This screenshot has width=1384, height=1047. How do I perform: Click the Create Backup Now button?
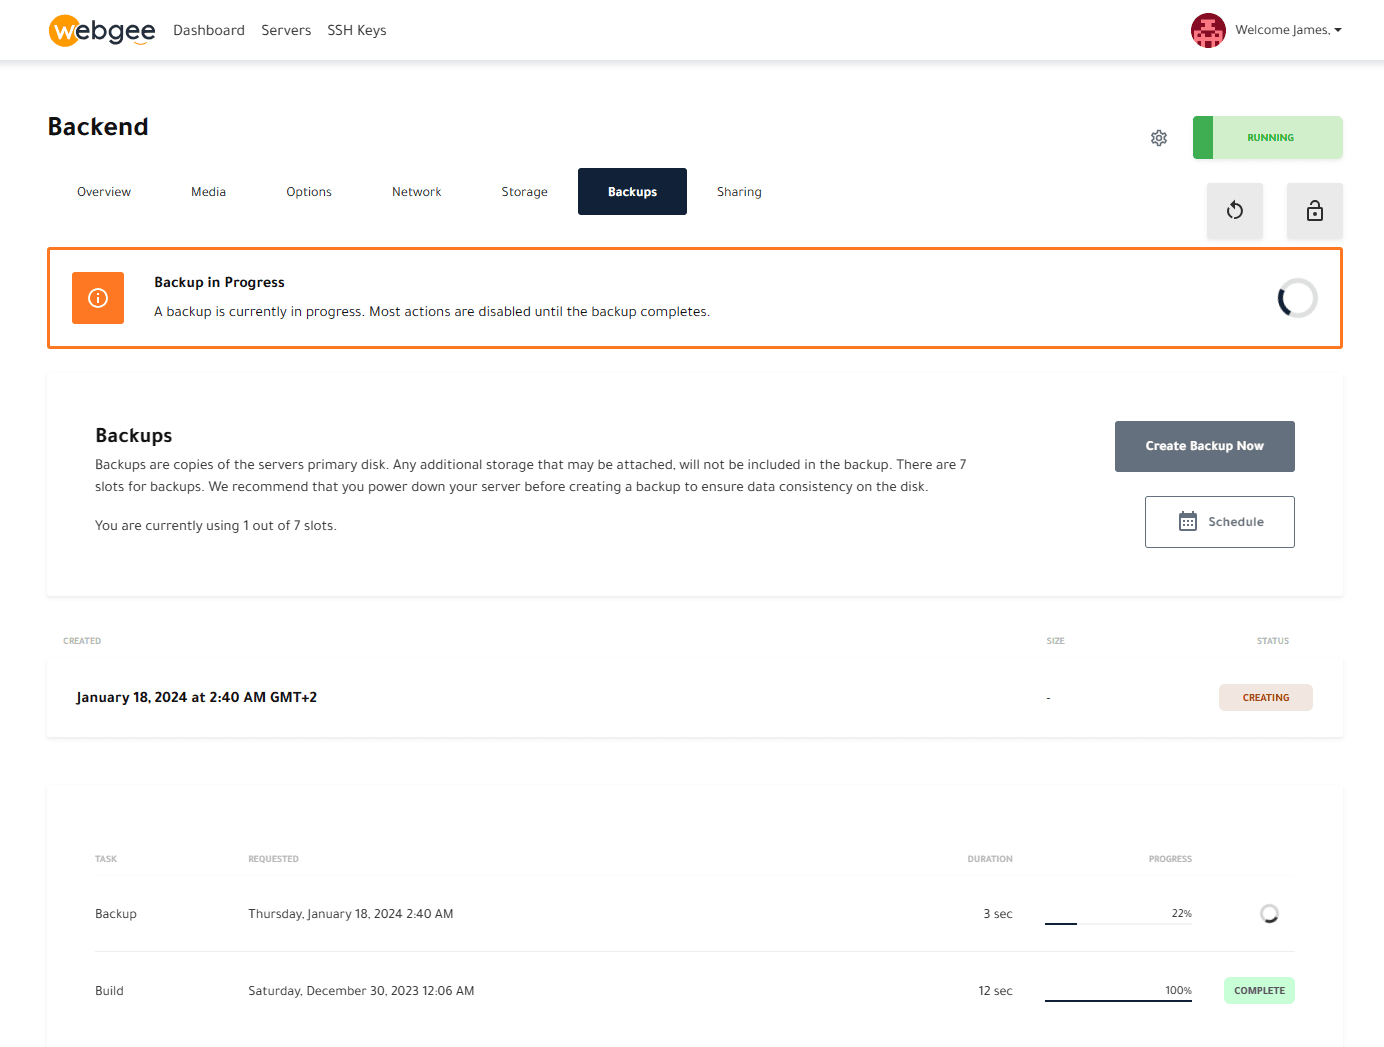click(1205, 446)
